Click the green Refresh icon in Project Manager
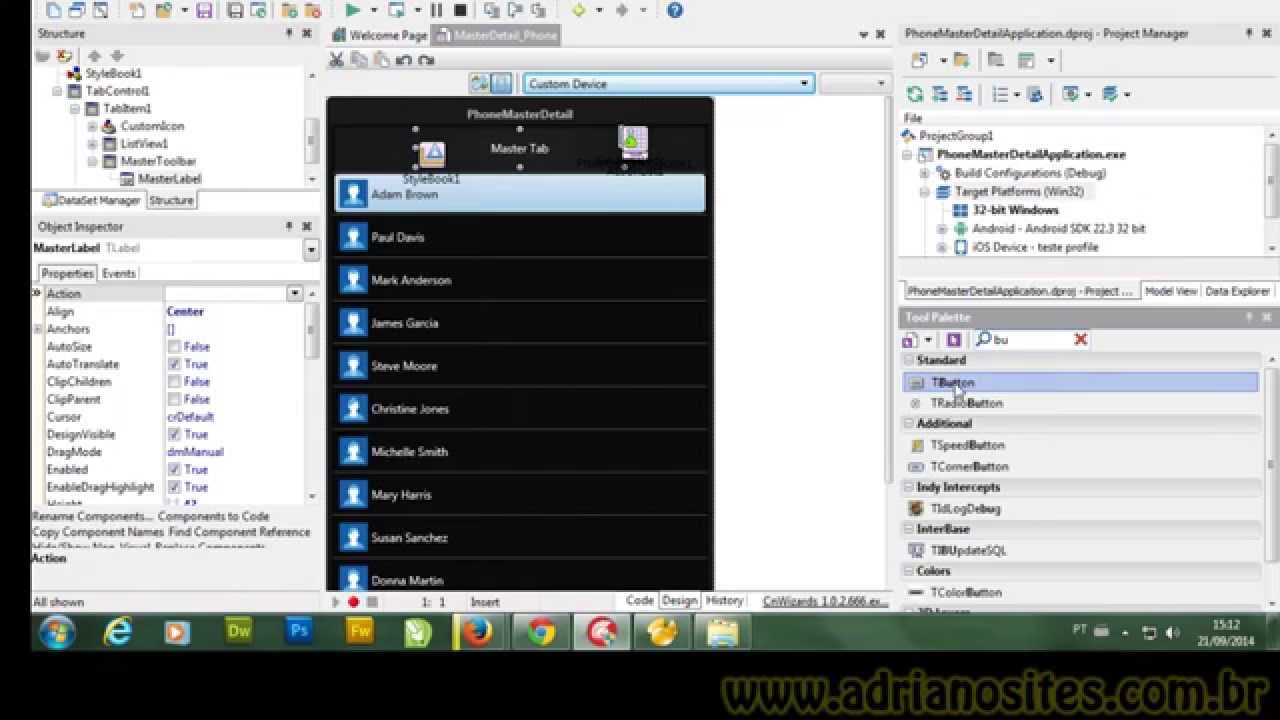This screenshot has width=1280, height=720. 914,94
